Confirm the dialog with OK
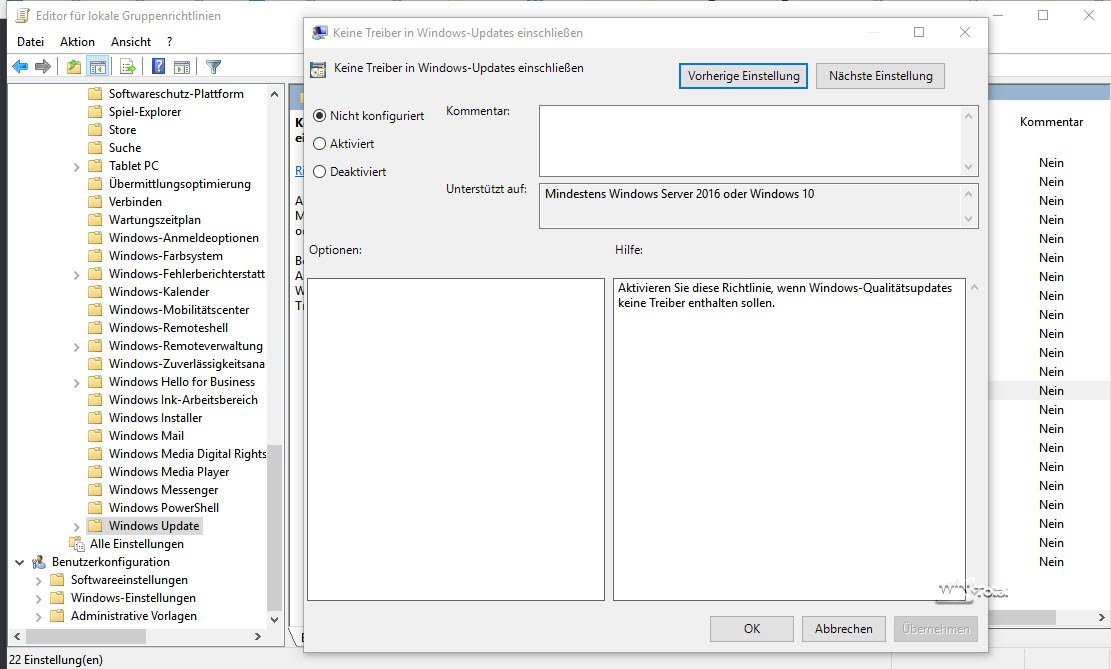 click(x=752, y=629)
